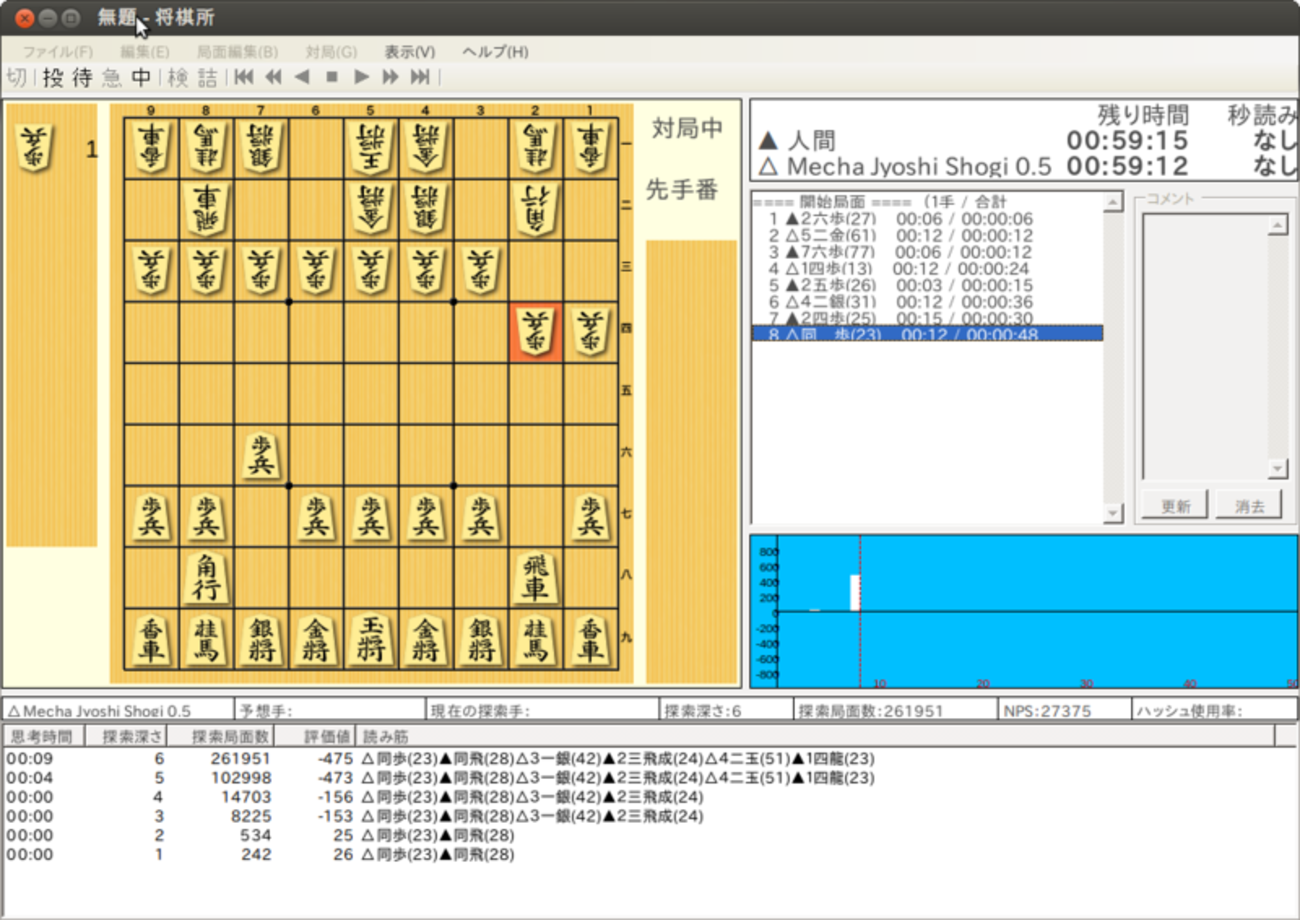
Task: Fast-forward several moves
Action: click(x=391, y=77)
